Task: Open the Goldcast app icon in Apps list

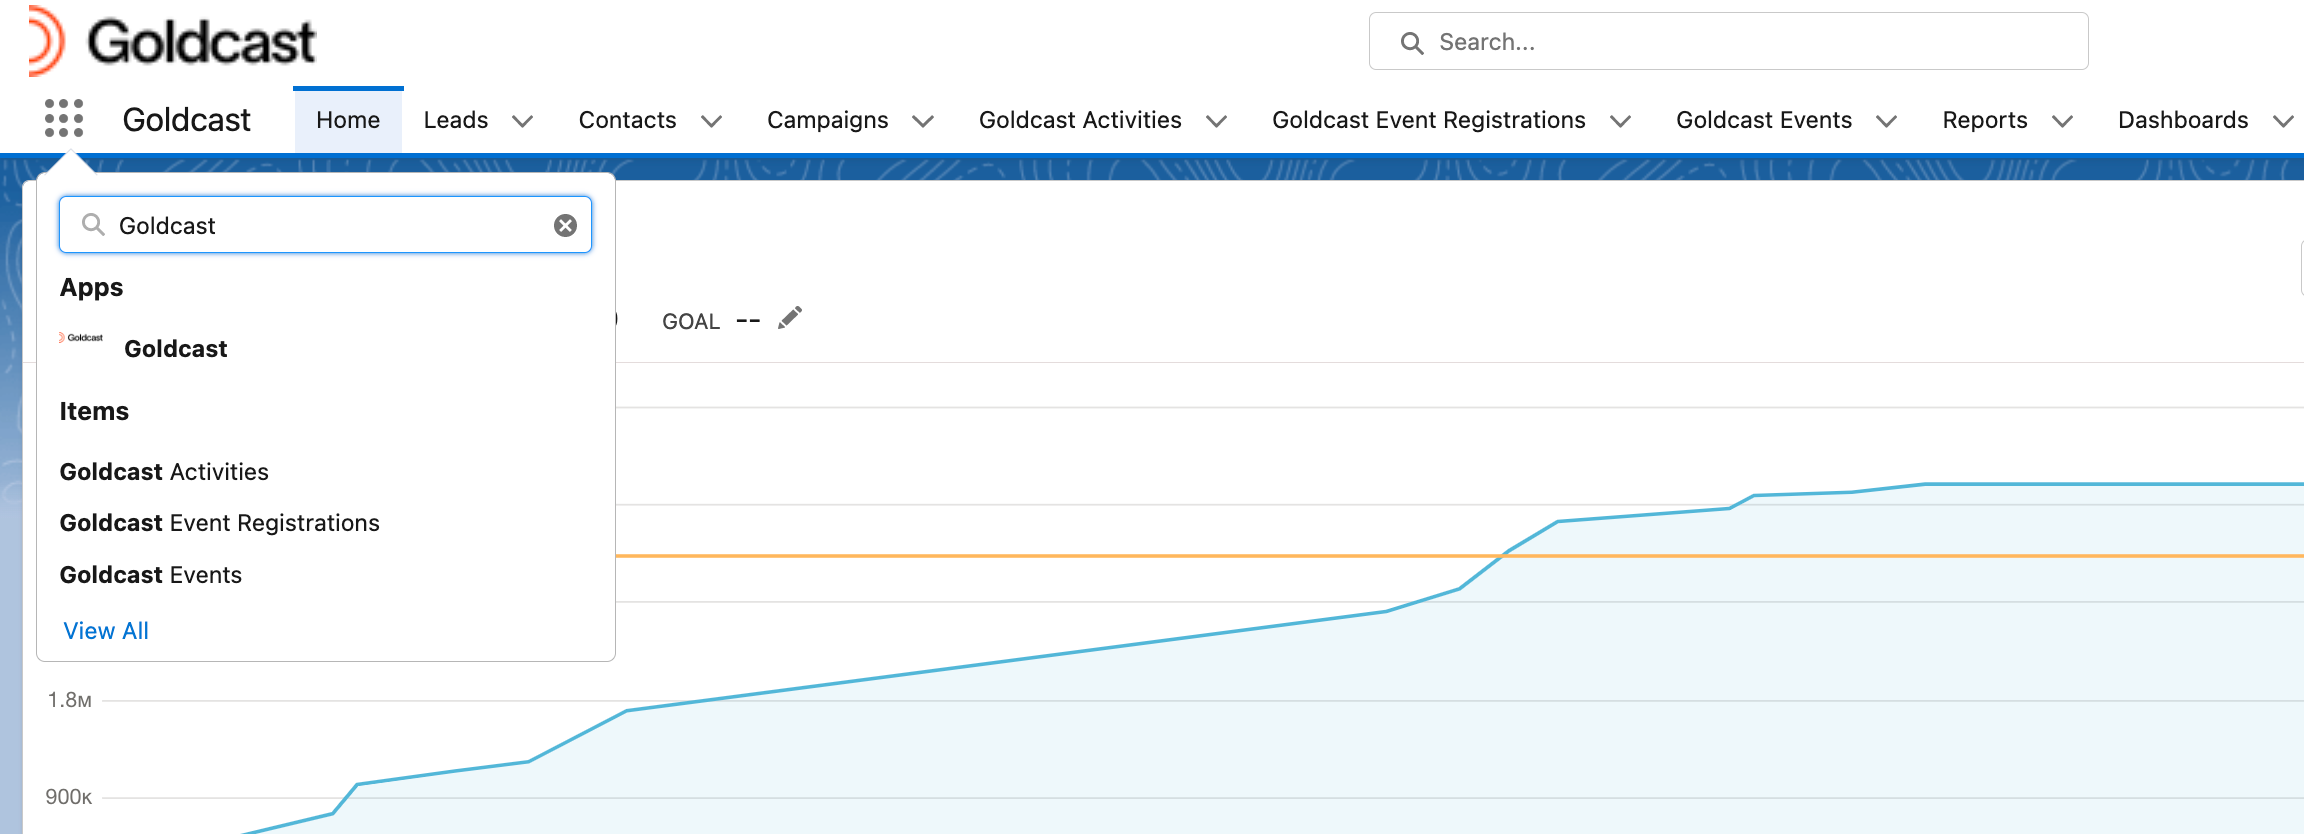Action: (x=82, y=338)
